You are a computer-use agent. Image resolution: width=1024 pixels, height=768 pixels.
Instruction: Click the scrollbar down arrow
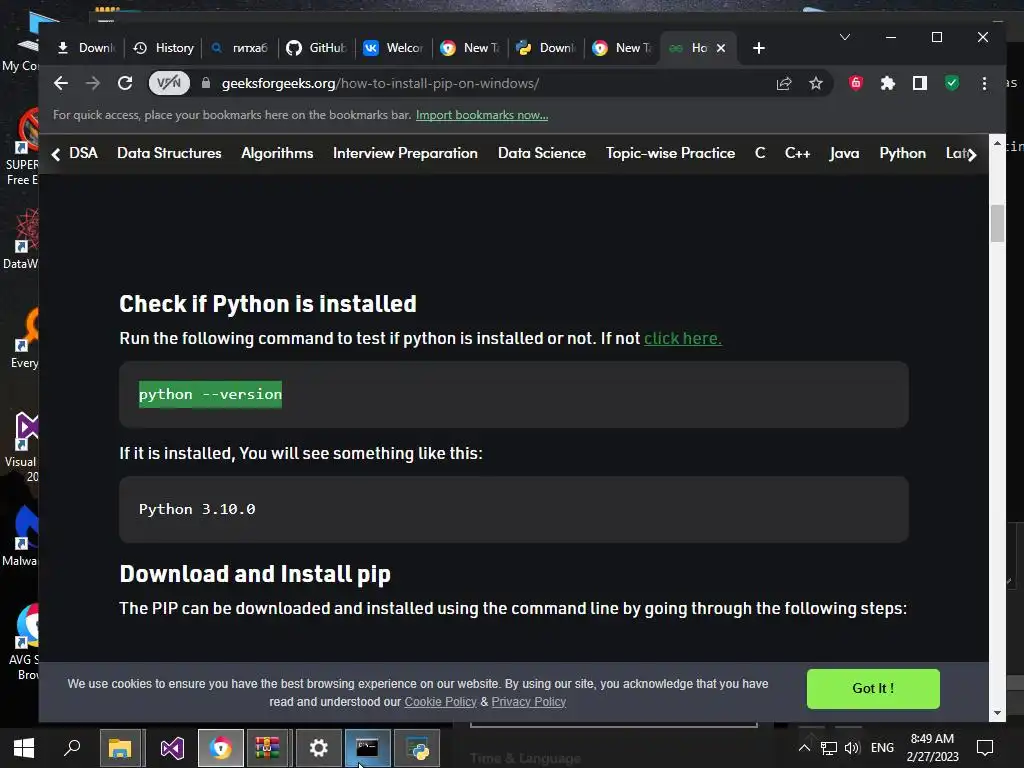997,713
